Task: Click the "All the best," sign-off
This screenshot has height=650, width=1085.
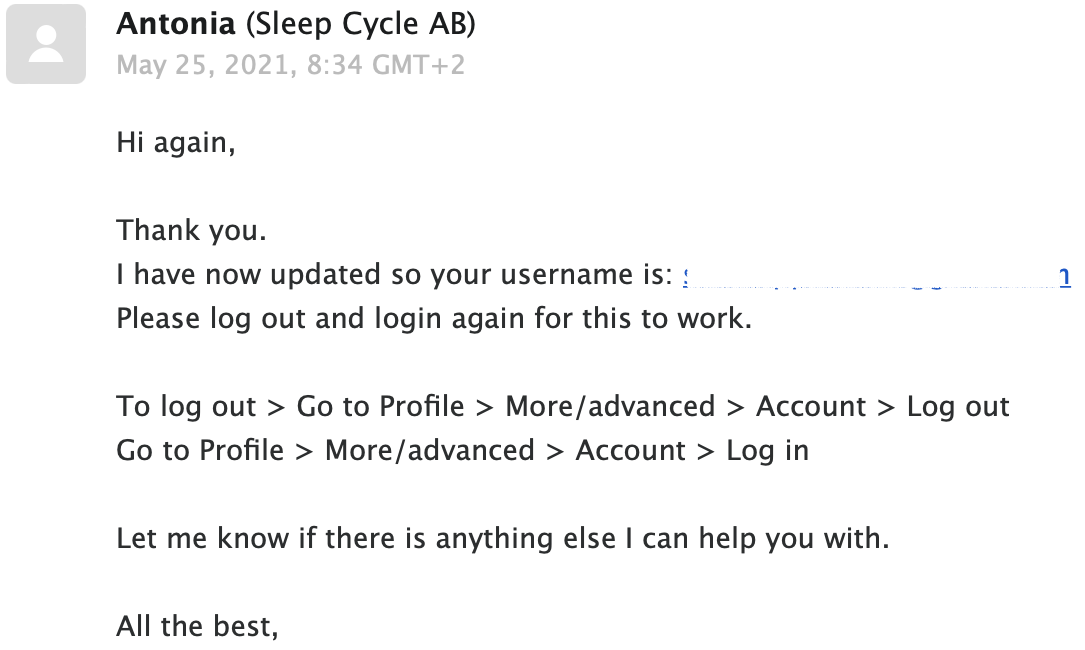Action: 197,627
